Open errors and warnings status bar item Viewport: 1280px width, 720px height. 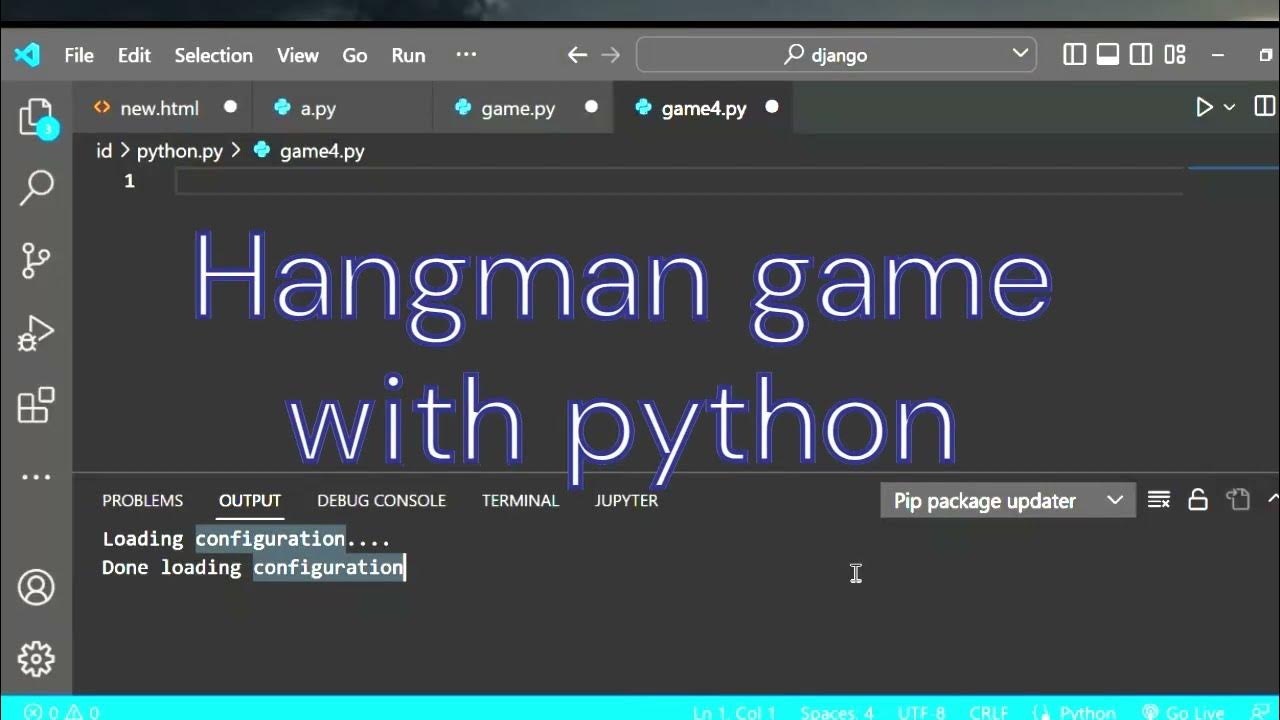61,712
